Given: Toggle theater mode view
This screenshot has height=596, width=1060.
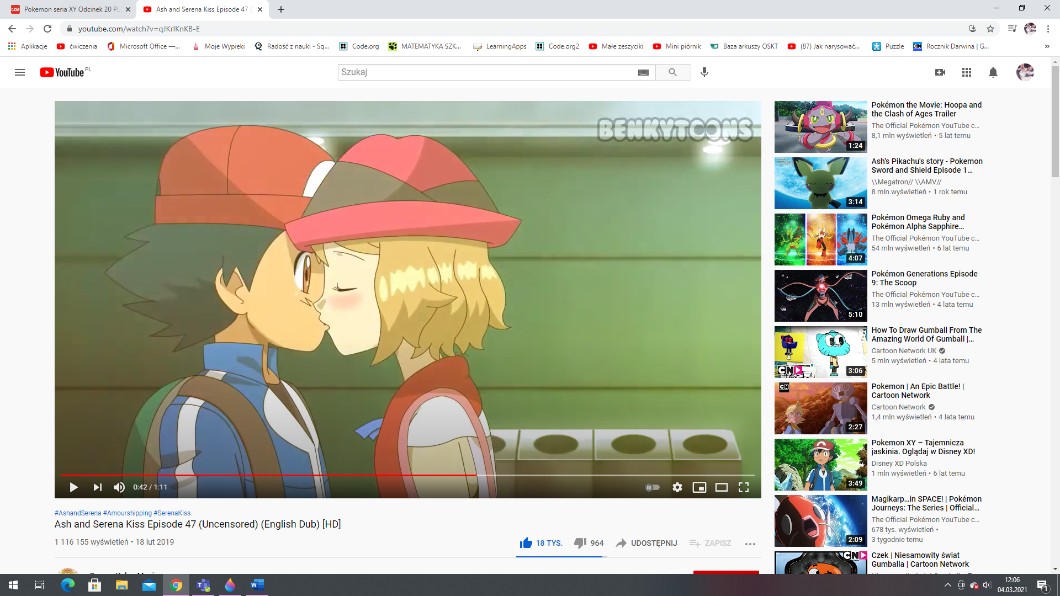Looking at the screenshot, I should [x=721, y=487].
